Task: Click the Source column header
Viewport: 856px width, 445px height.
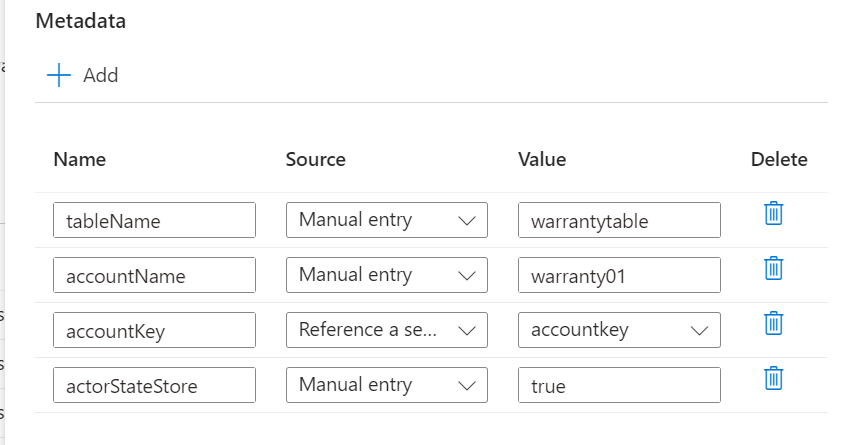Action: pos(316,159)
